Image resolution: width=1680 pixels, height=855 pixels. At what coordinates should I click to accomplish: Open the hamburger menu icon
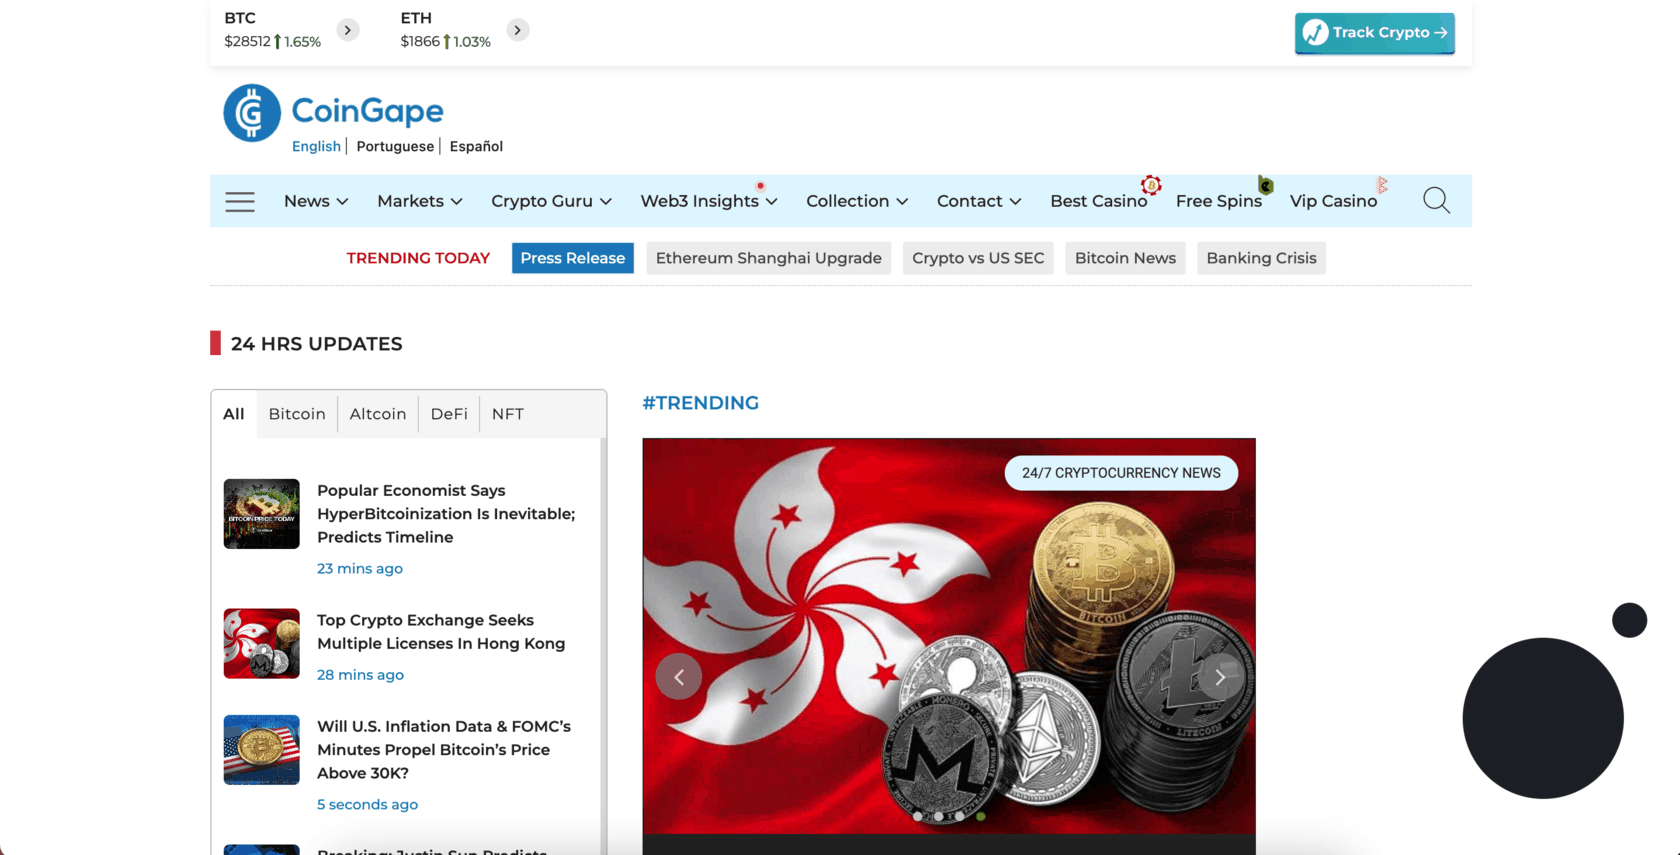pos(240,201)
